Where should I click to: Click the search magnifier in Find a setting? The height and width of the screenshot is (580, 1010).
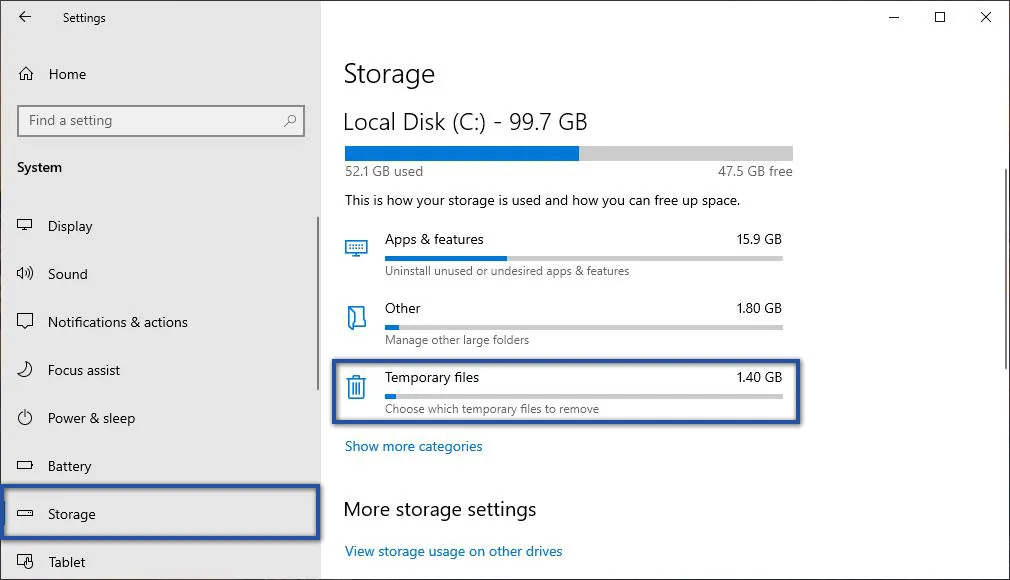pos(290,120)
